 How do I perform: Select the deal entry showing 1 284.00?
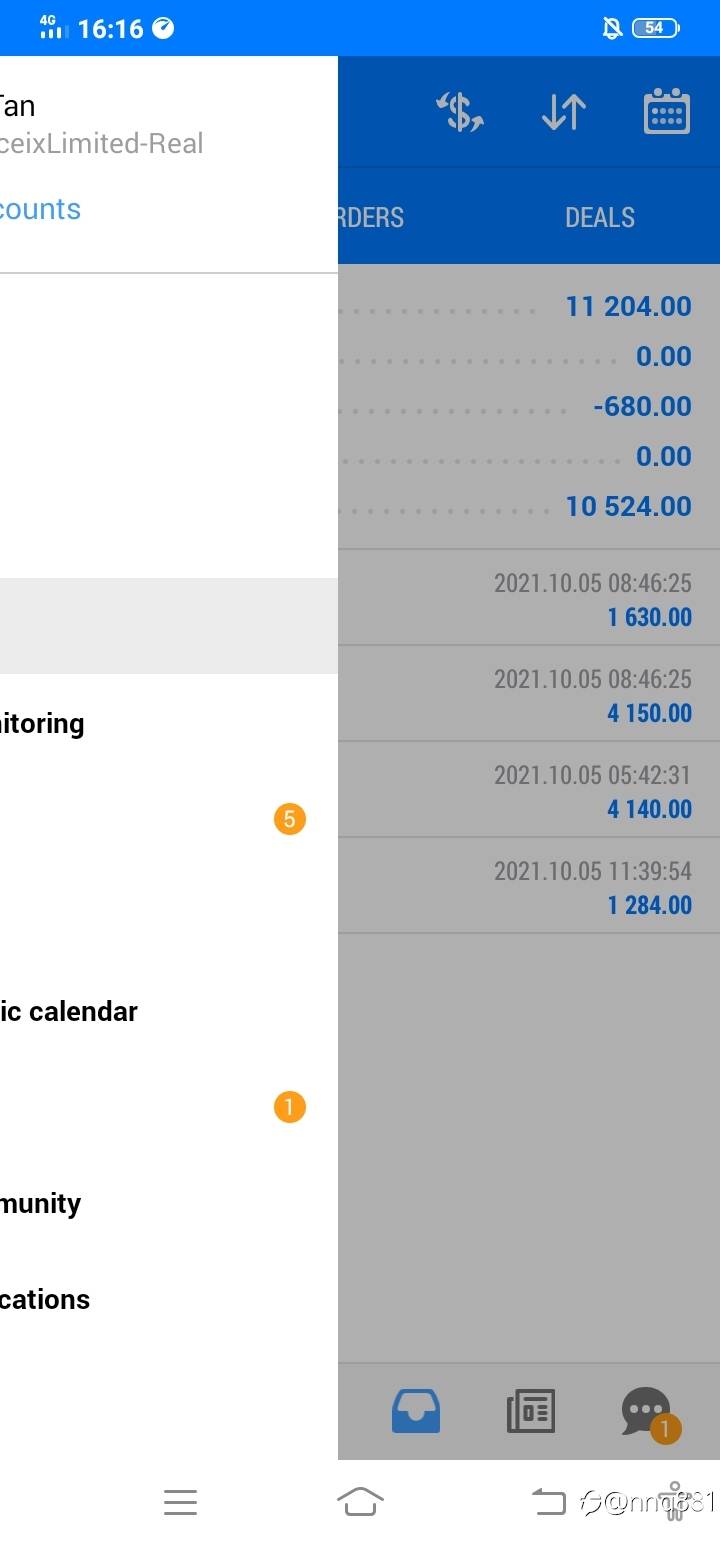(x=528, y=886)
